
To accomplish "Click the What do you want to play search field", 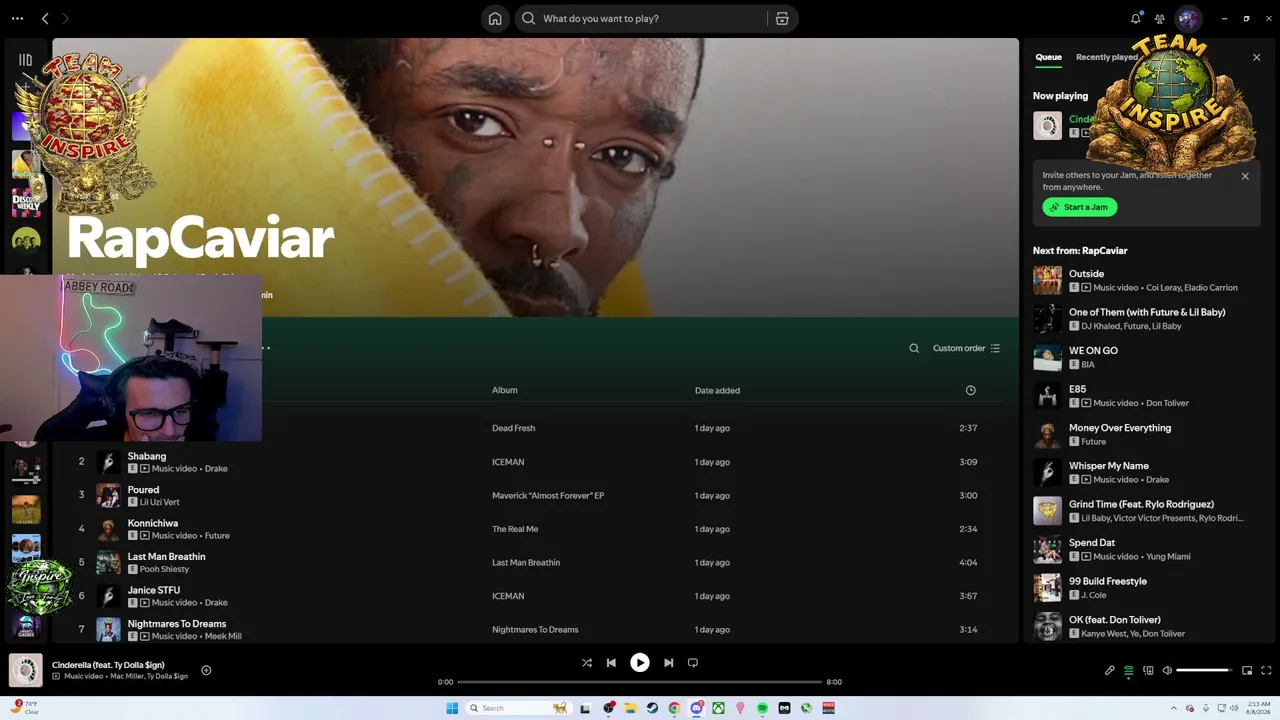I will (641, 18).
